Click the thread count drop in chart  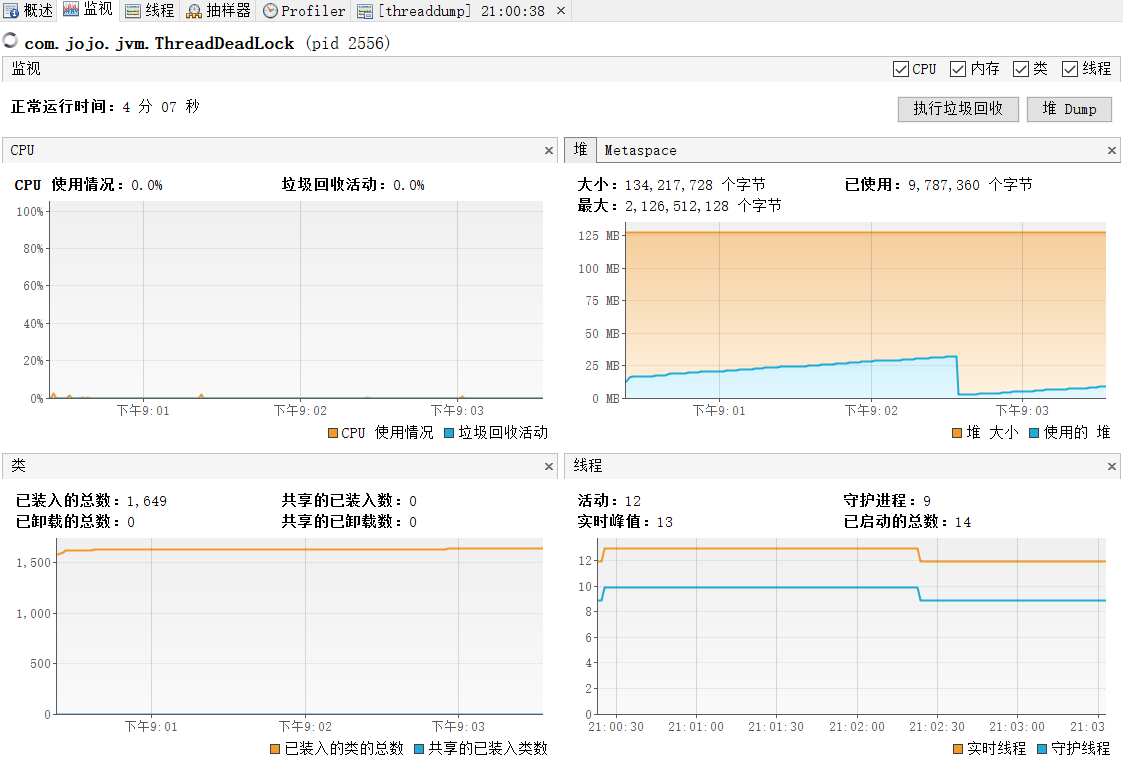(x=919, y=555)
